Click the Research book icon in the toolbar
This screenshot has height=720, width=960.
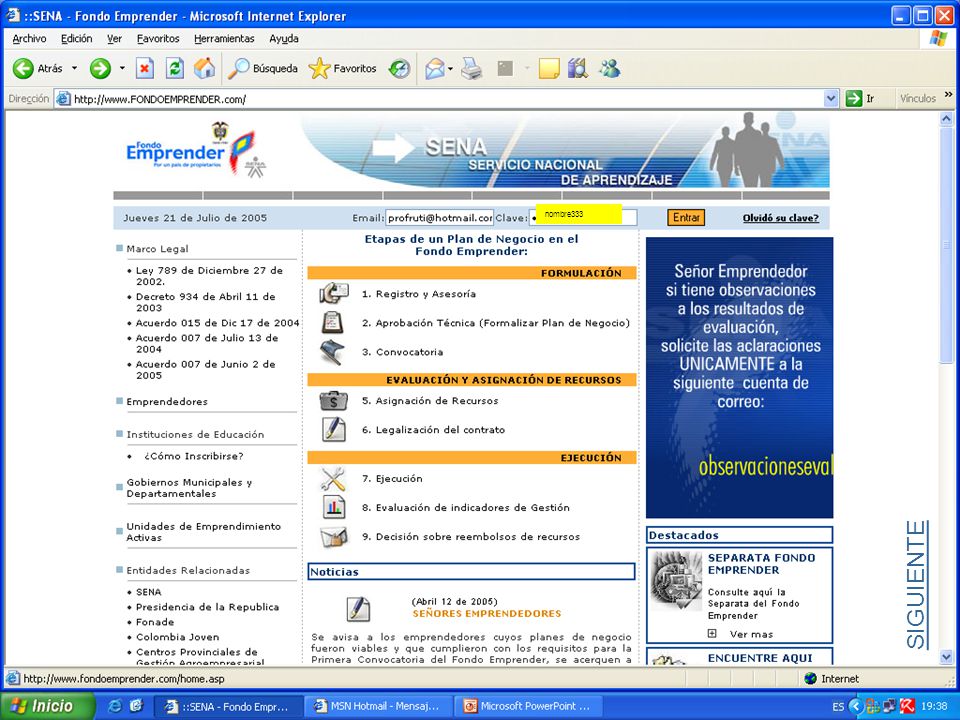(577, 68)
